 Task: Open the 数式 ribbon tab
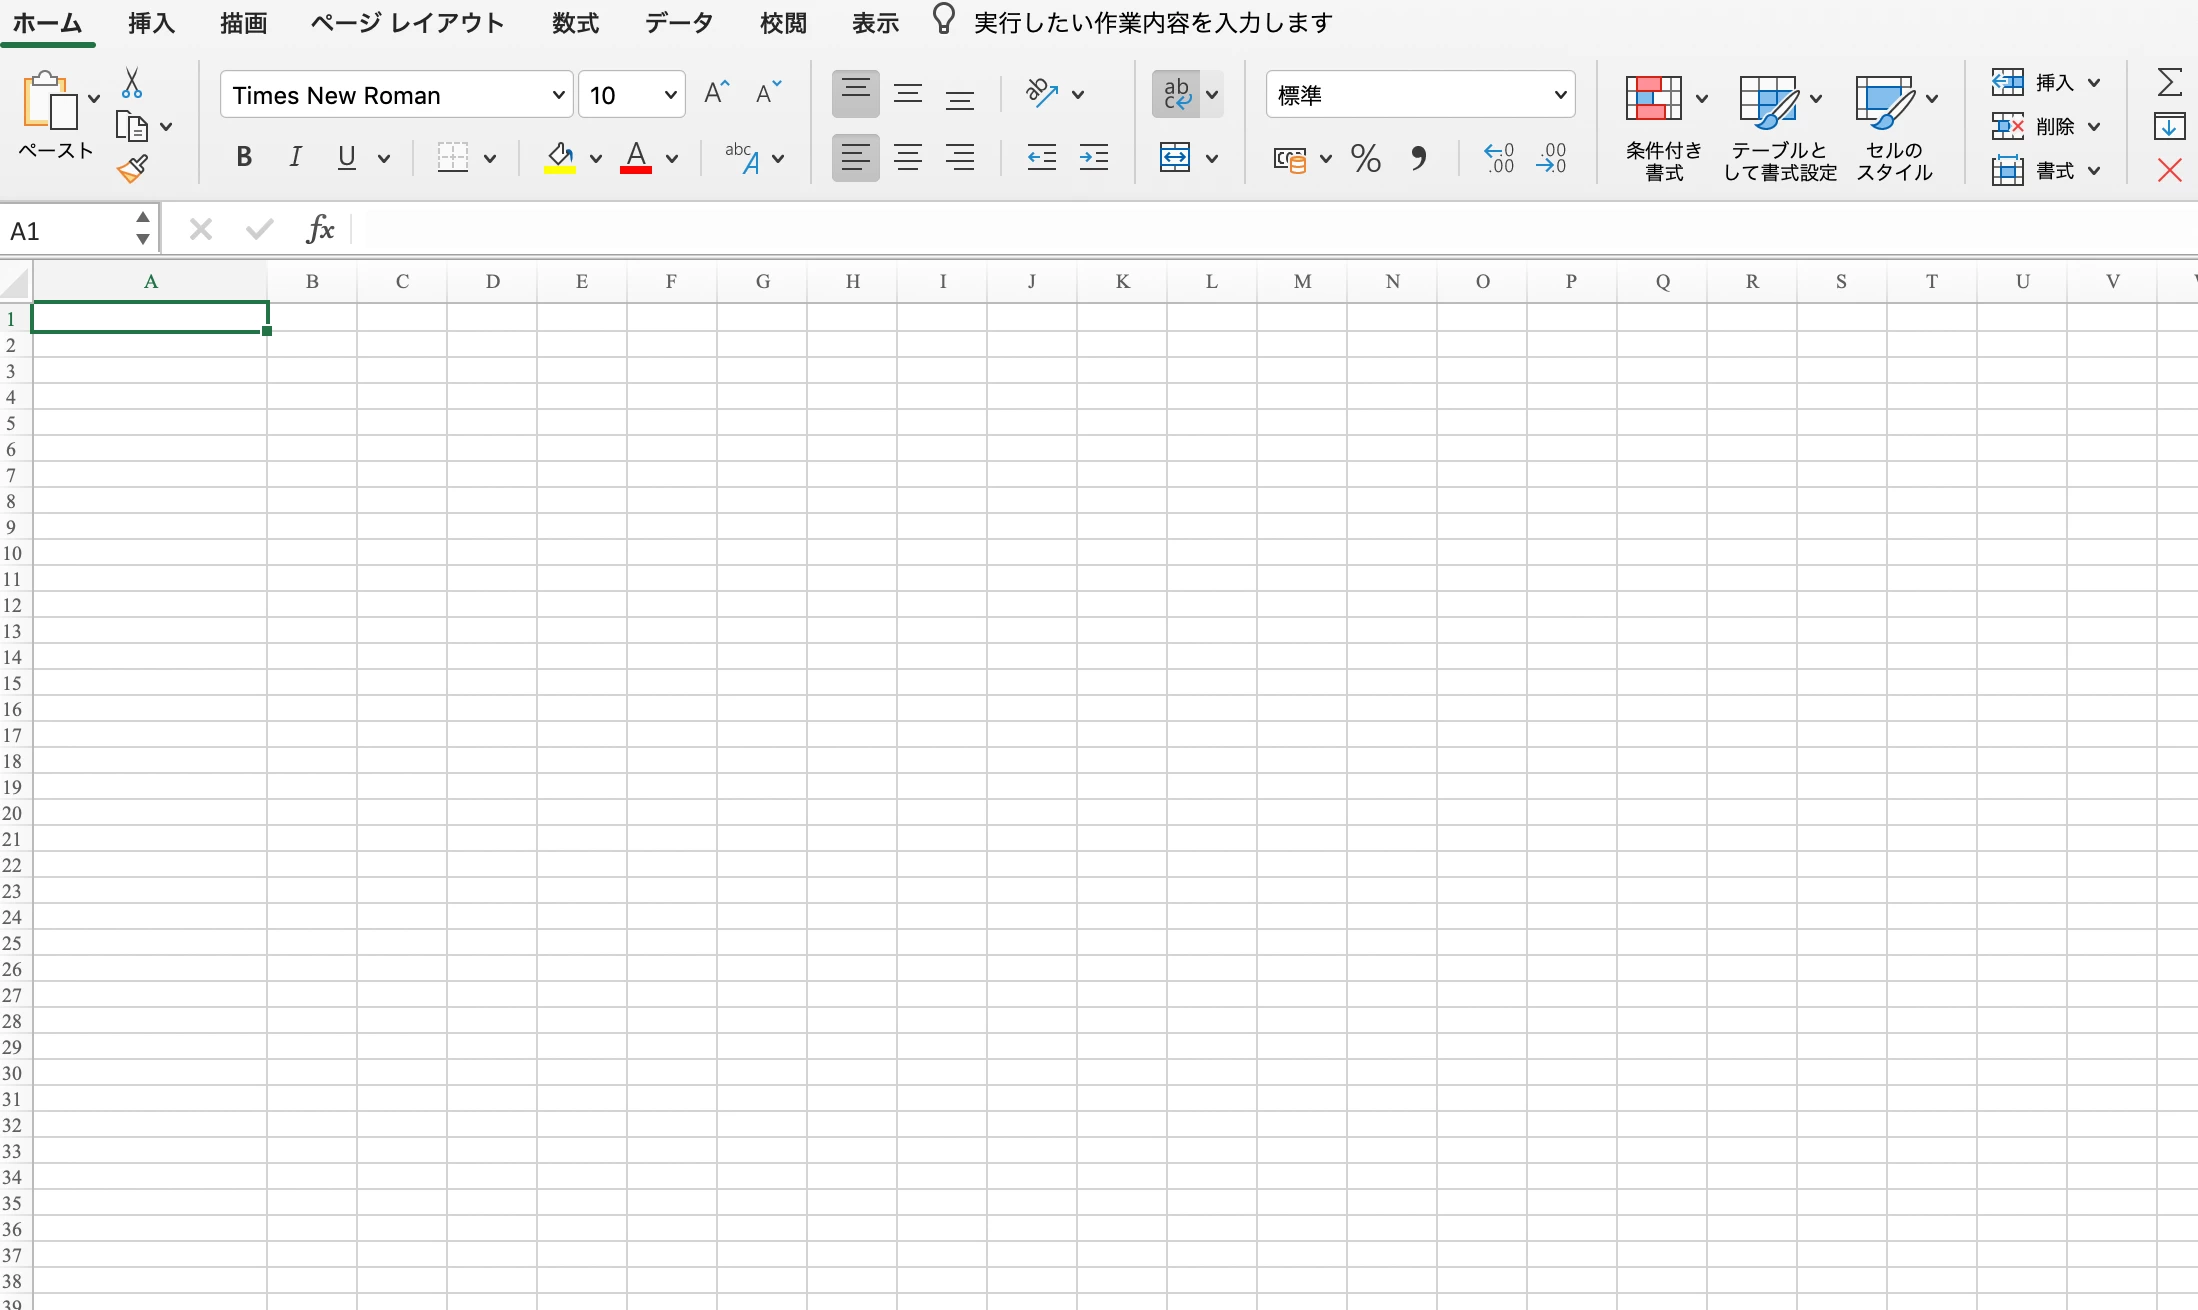click(x=575, y=23)
